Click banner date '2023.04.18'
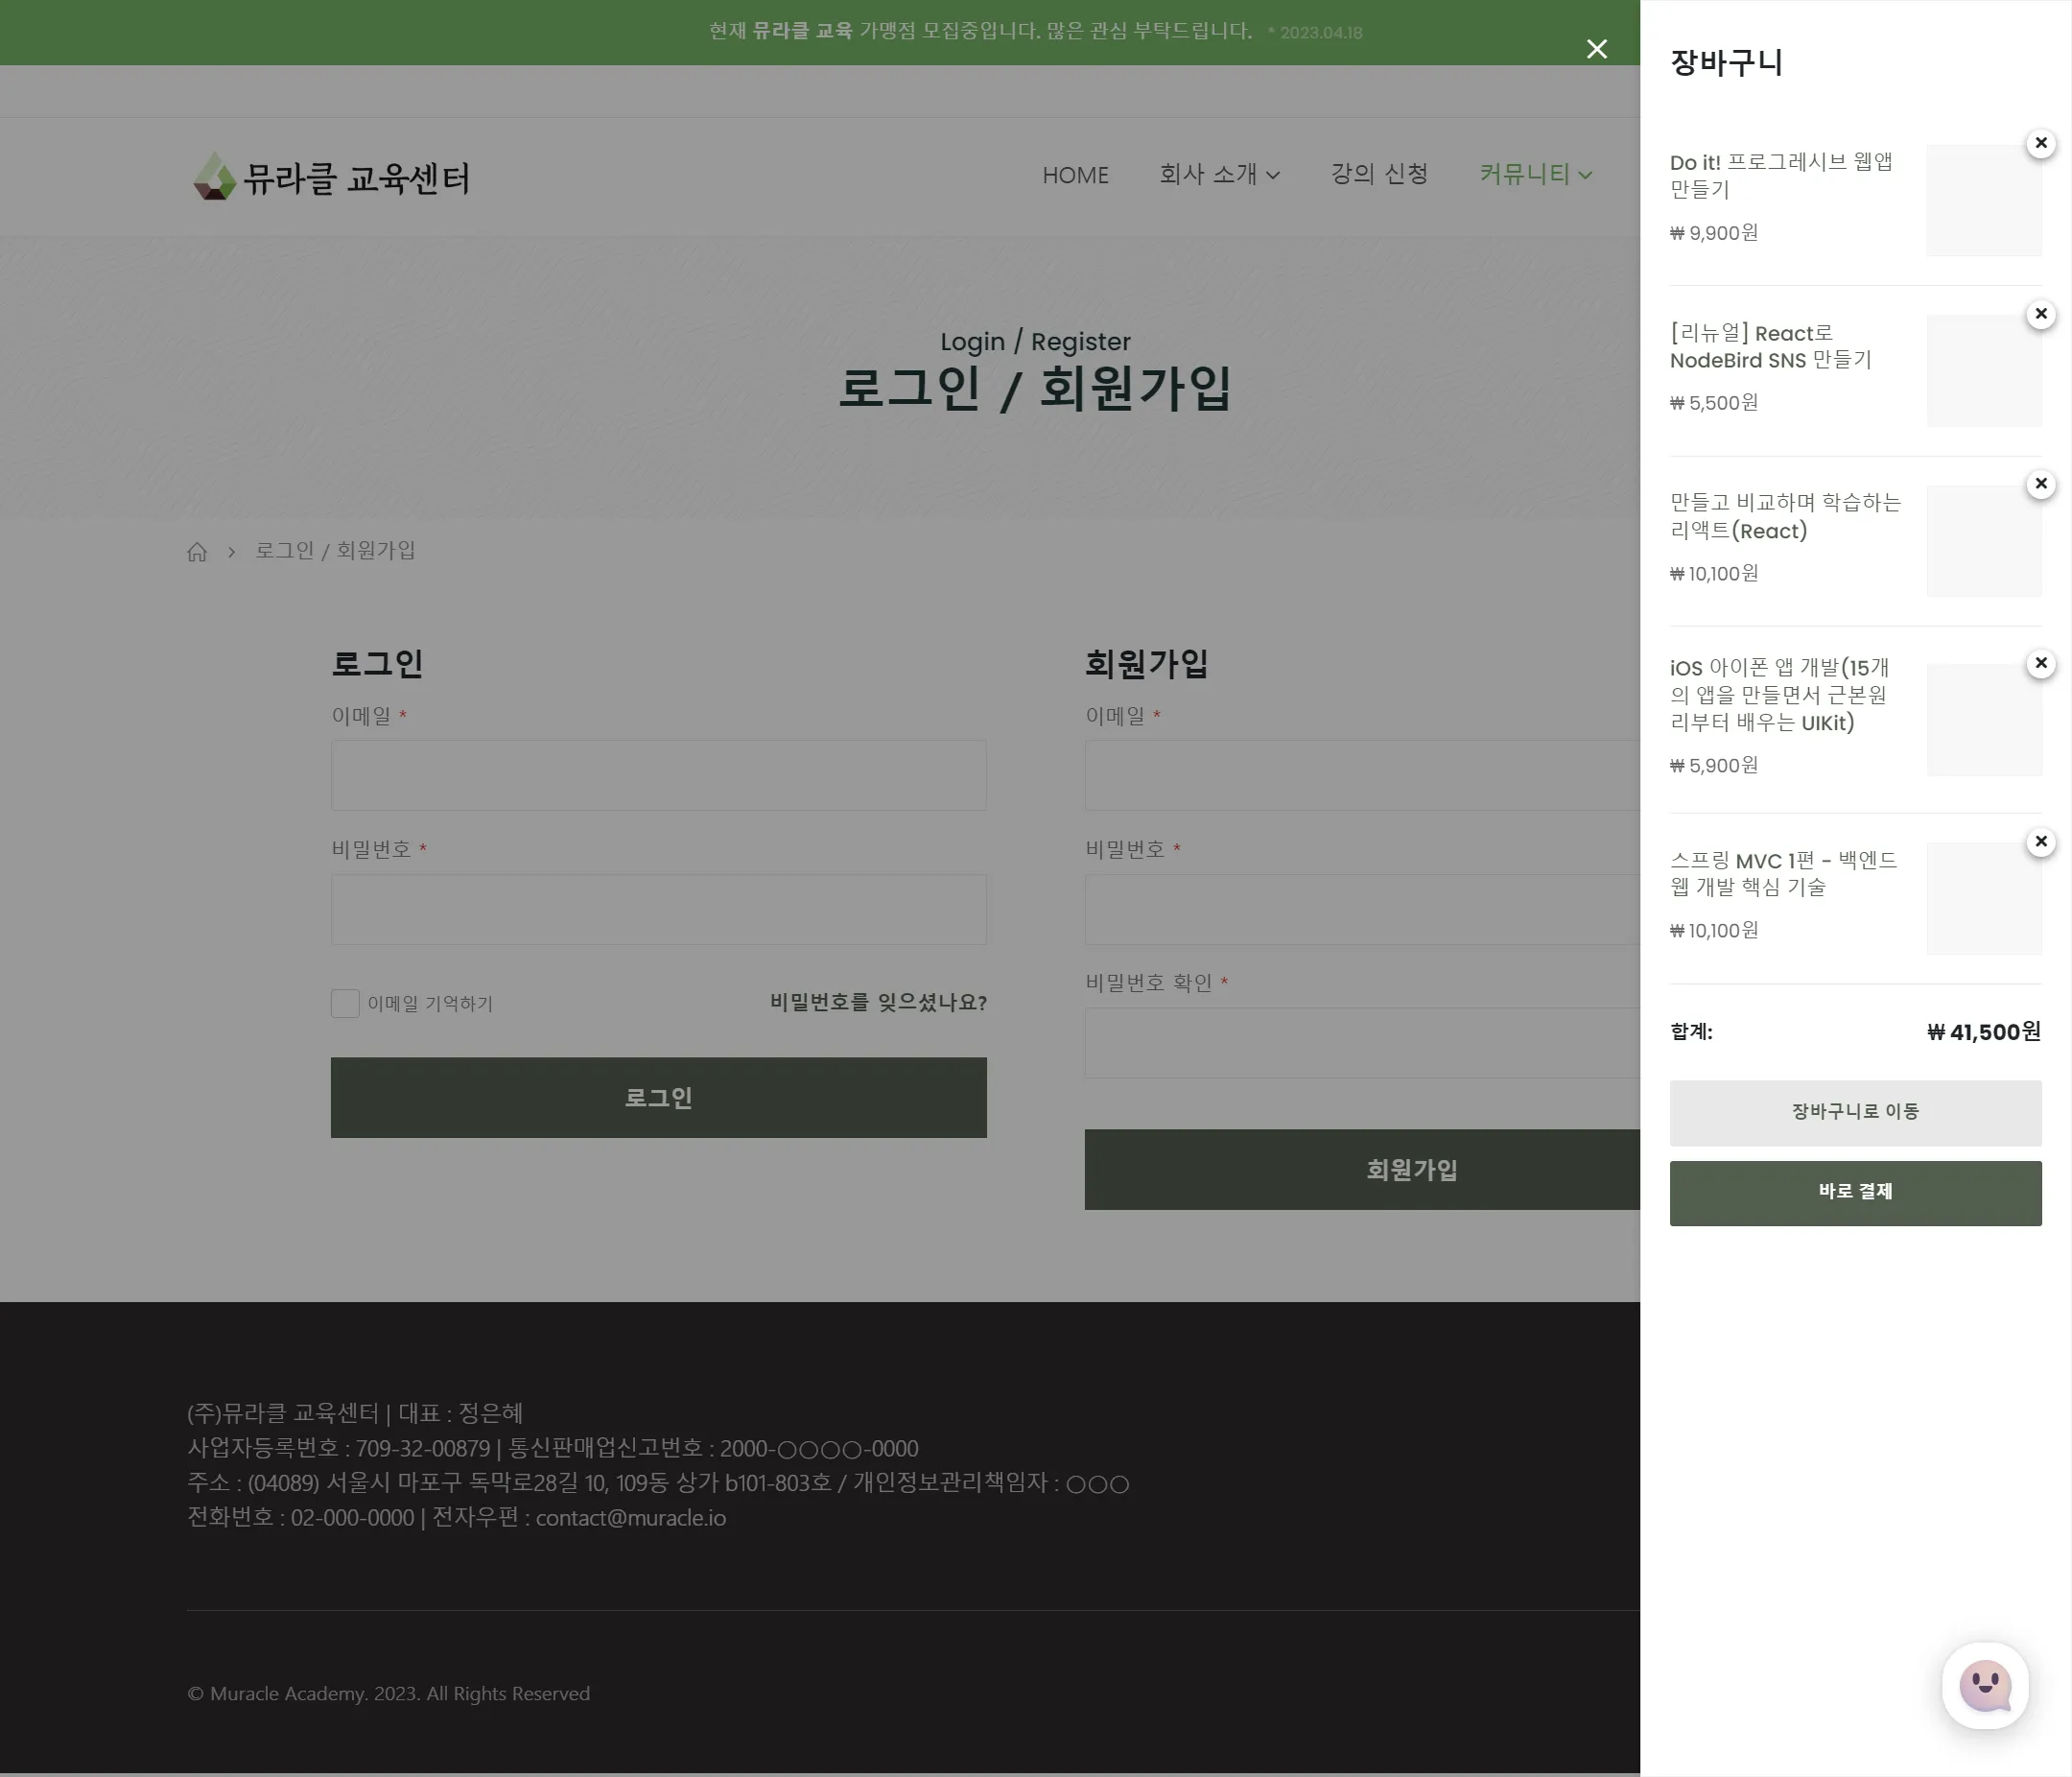Viewport: 2072px width, 1777px height. pos(1321,33)
